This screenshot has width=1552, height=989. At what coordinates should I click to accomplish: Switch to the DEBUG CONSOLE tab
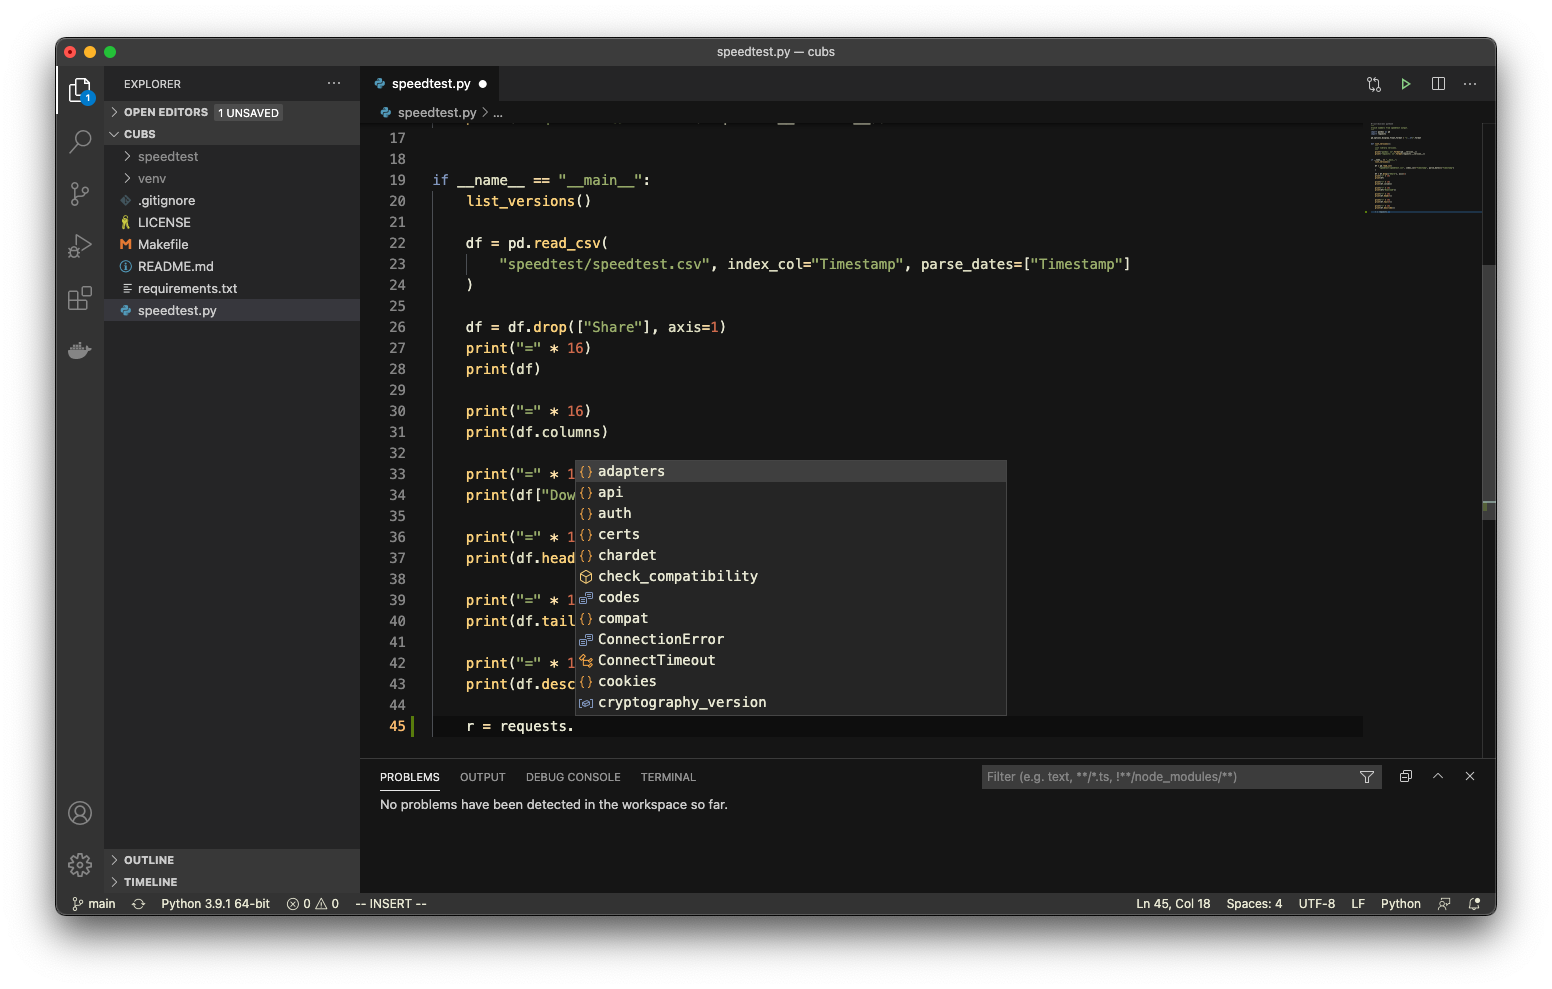pos(572,777)
